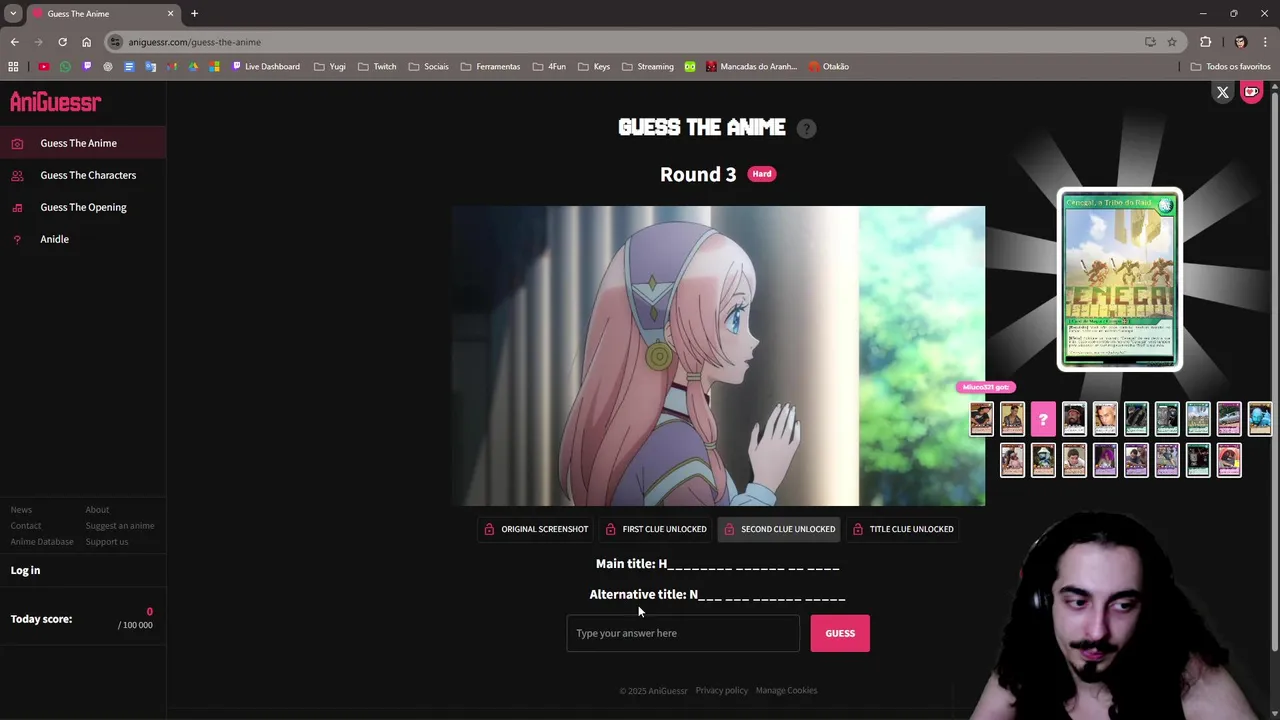Expand the 4Fun bookmark folder
This screenshot has width=1280, height=720.
[549, 67]
